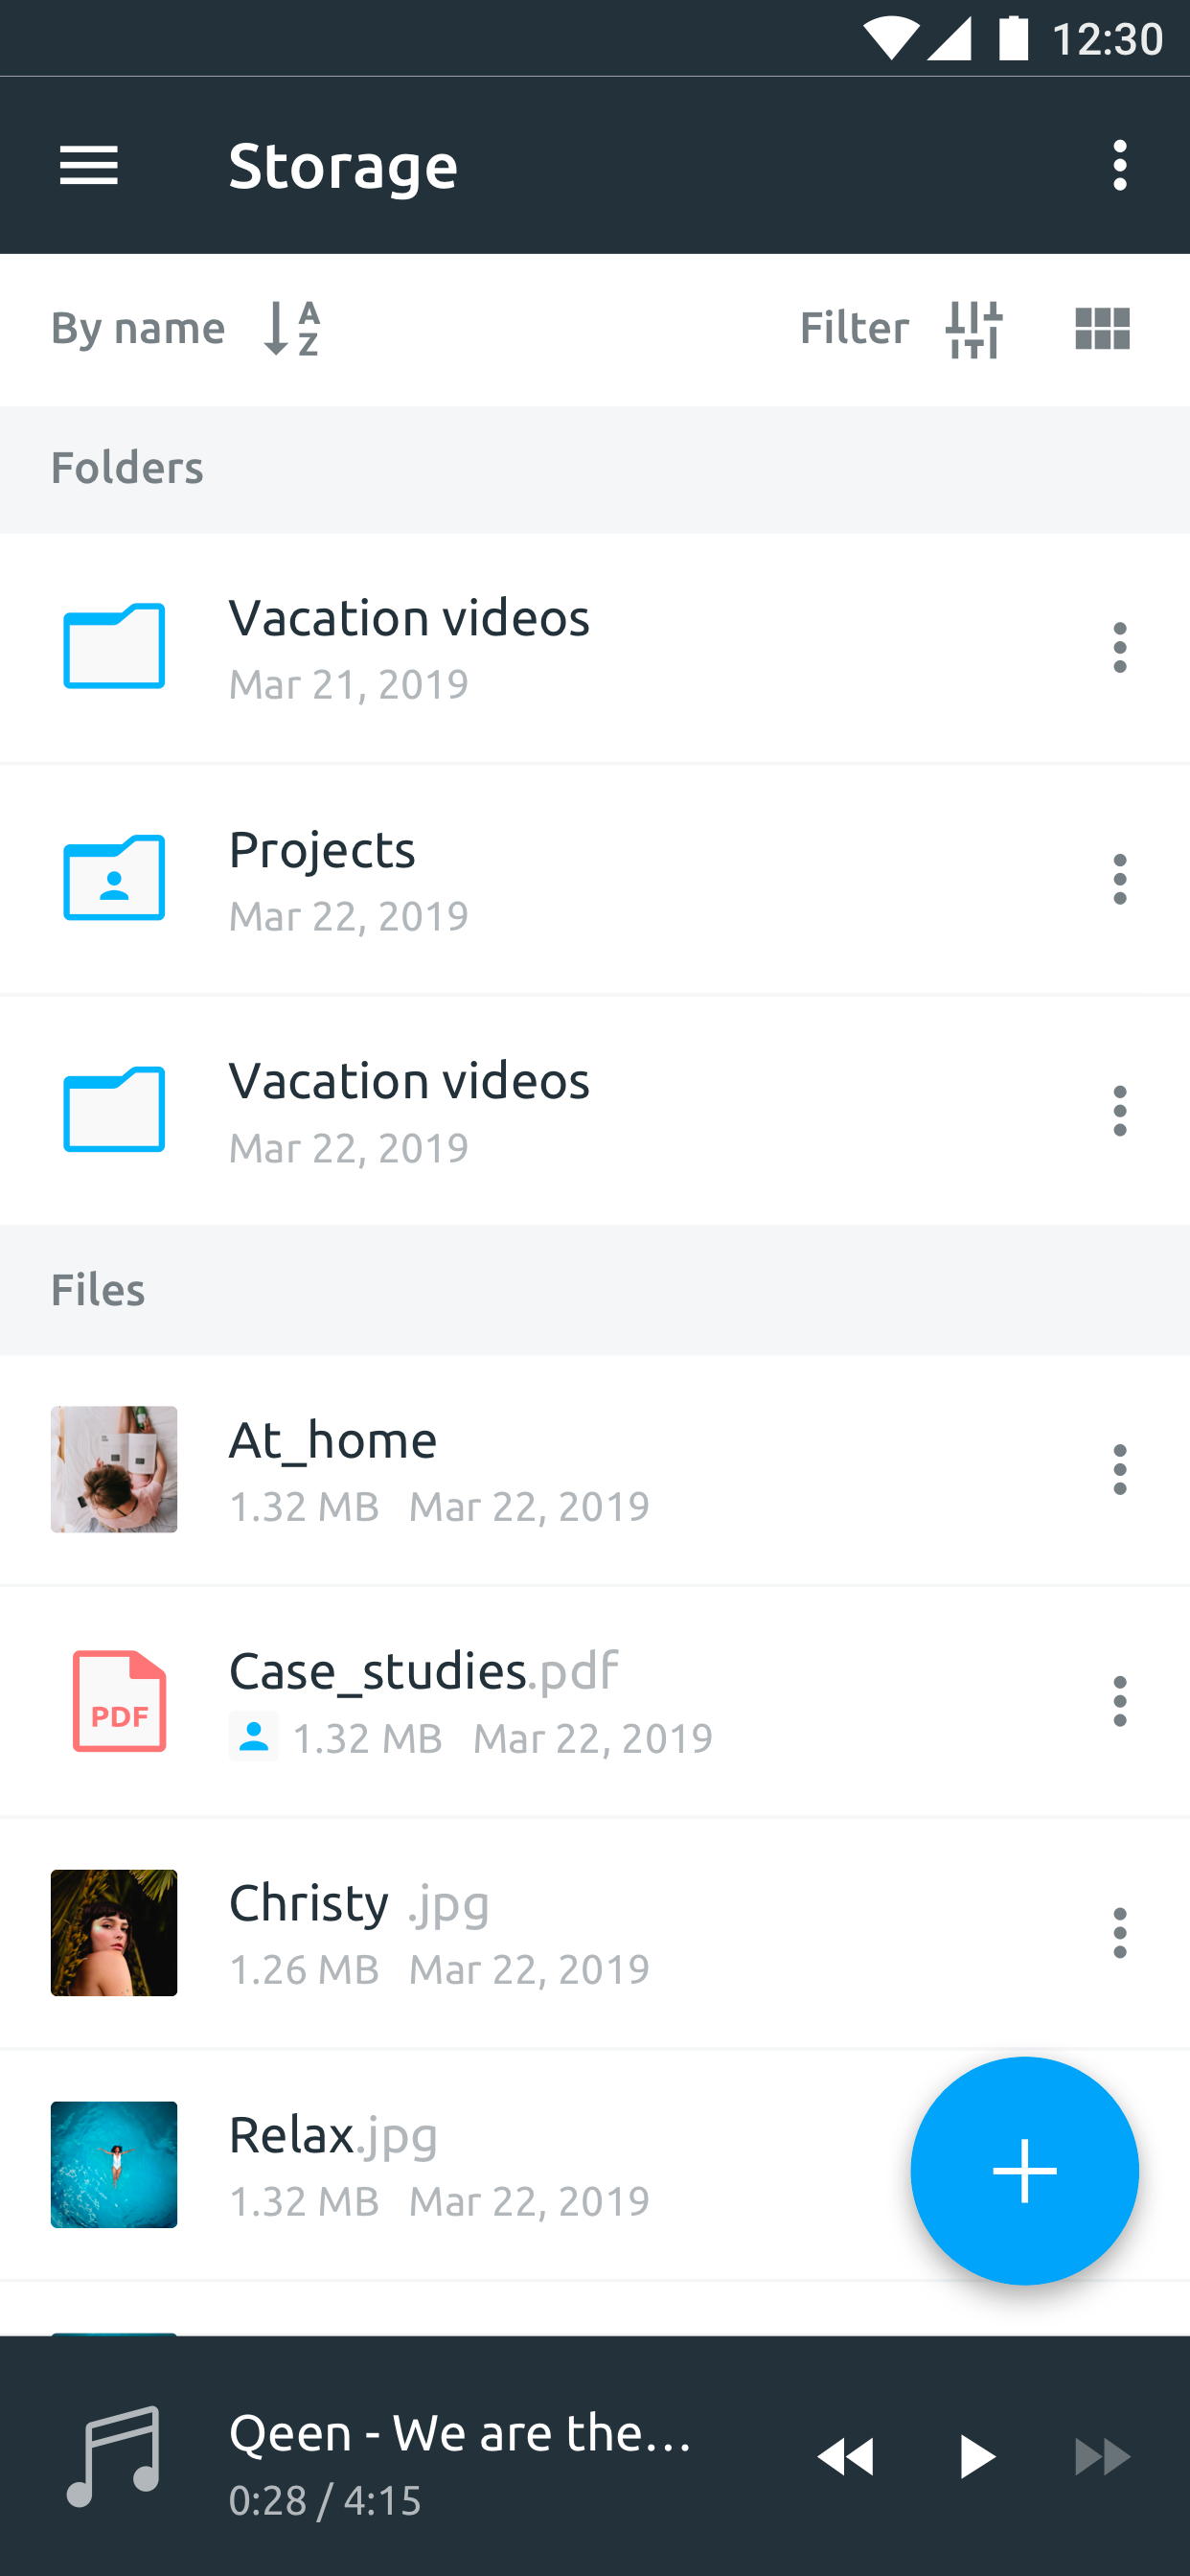Viewport: 1190px width, 2576px height.
Task: Open the Filter sliders icon
Action: [x=974, y=328]
